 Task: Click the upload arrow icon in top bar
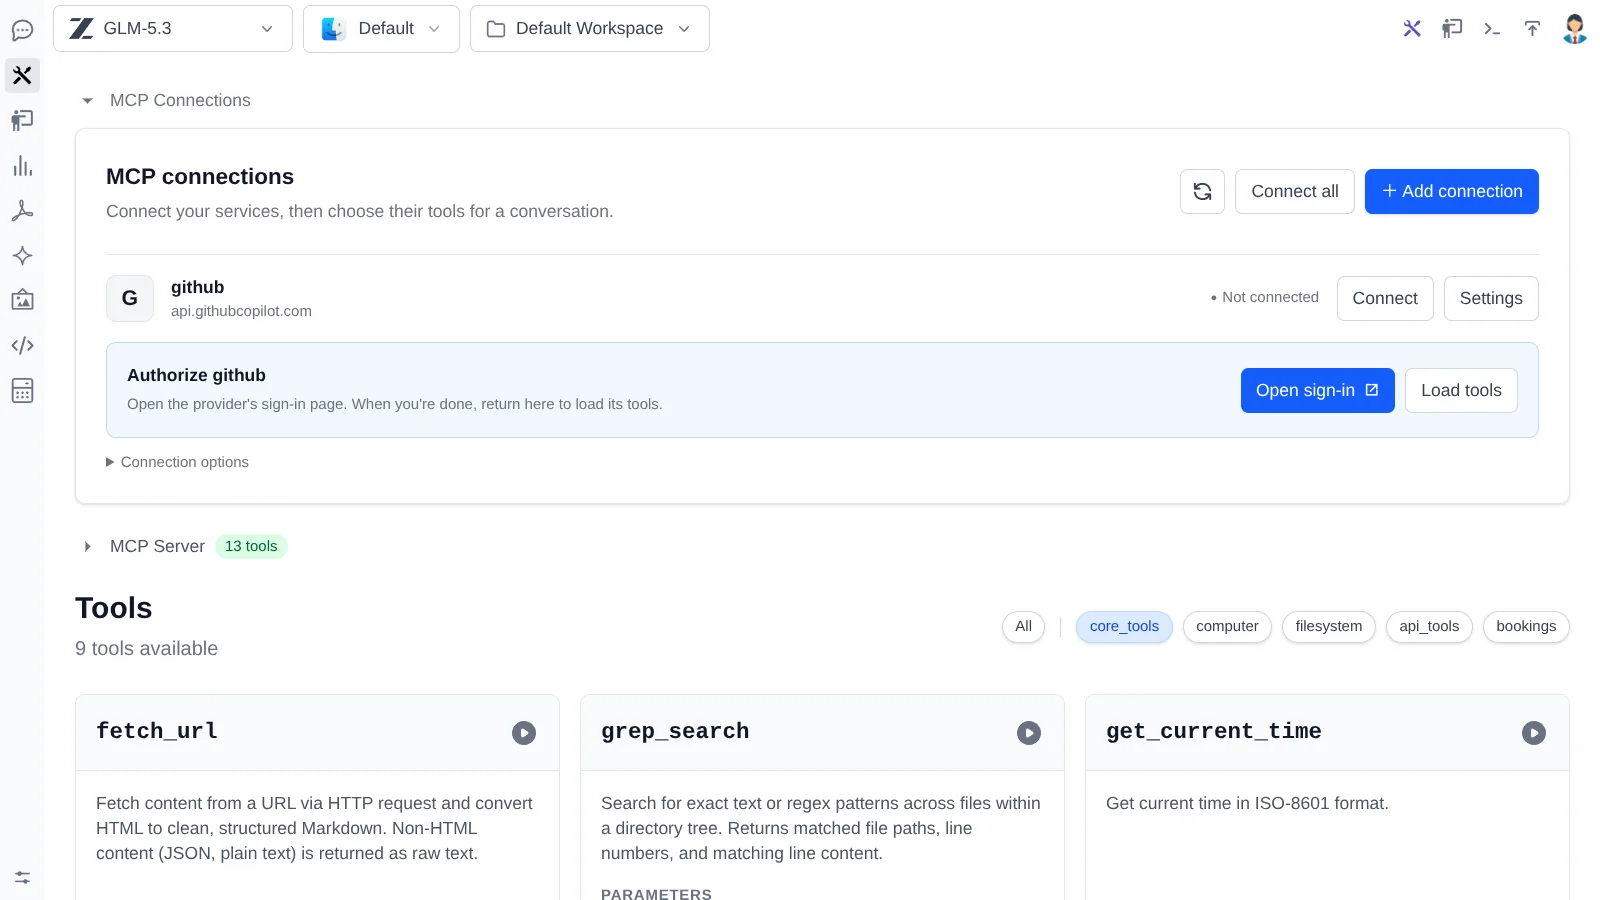(1532, 28)
